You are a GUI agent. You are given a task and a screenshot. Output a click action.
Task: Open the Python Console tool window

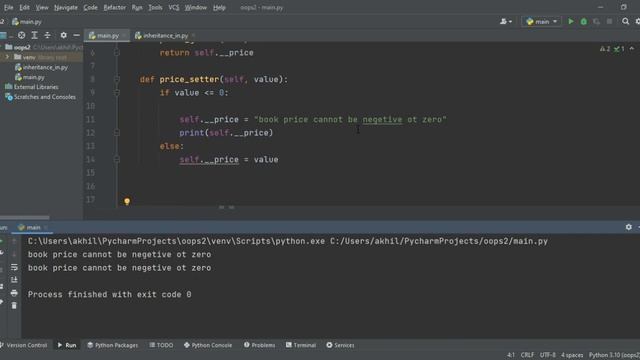tap(208, 345)
